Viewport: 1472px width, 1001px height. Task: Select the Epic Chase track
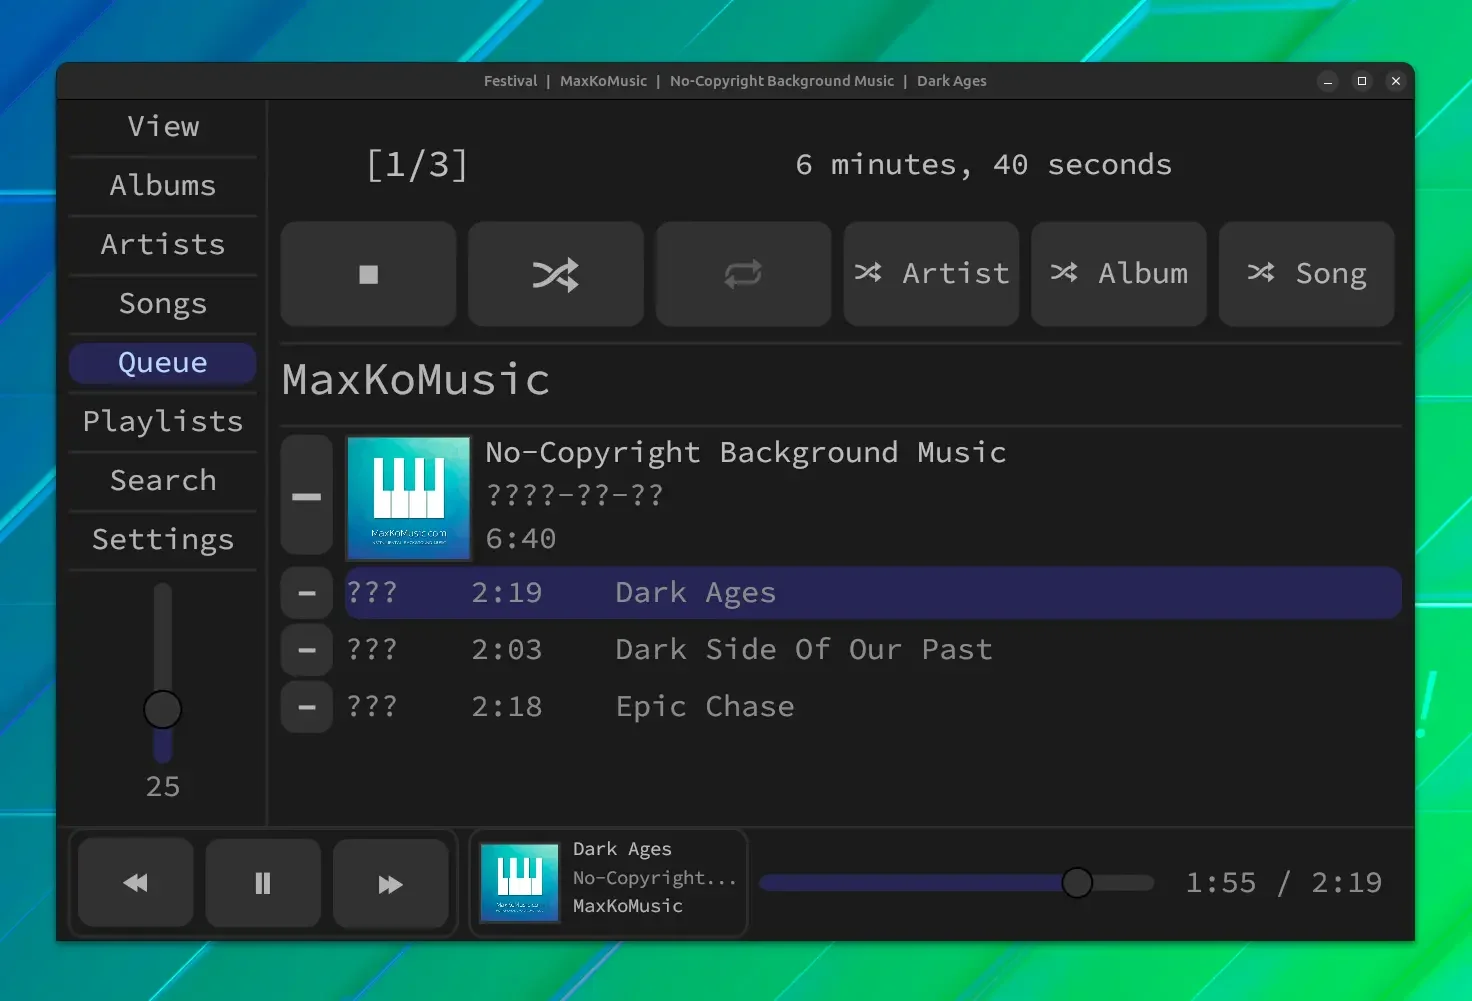[873, 707]
